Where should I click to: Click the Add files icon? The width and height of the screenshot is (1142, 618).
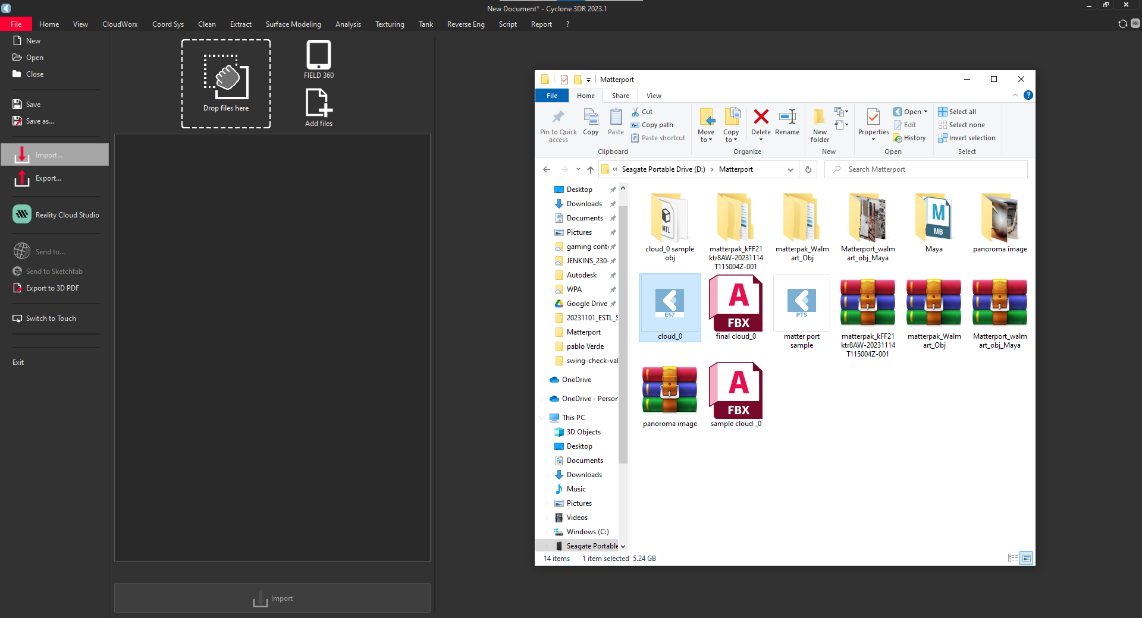click(x=318, y=103)
